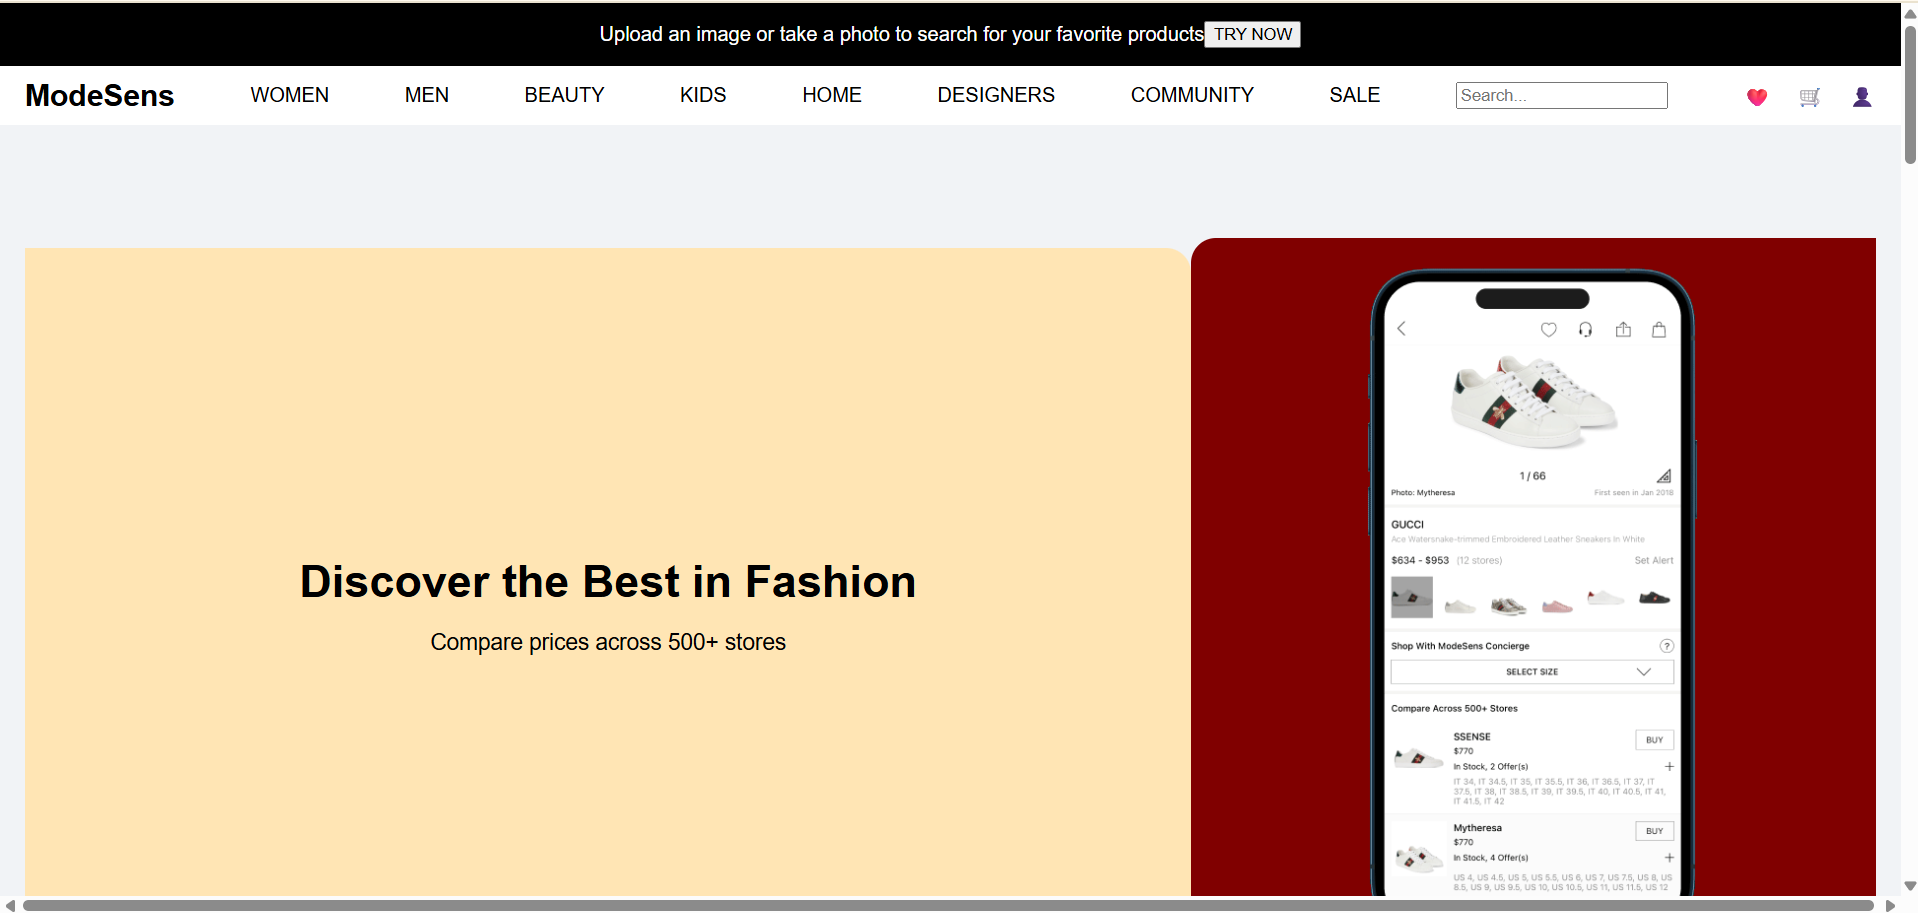Click the heart icon on the phone product page

[x=1548, y=329]
